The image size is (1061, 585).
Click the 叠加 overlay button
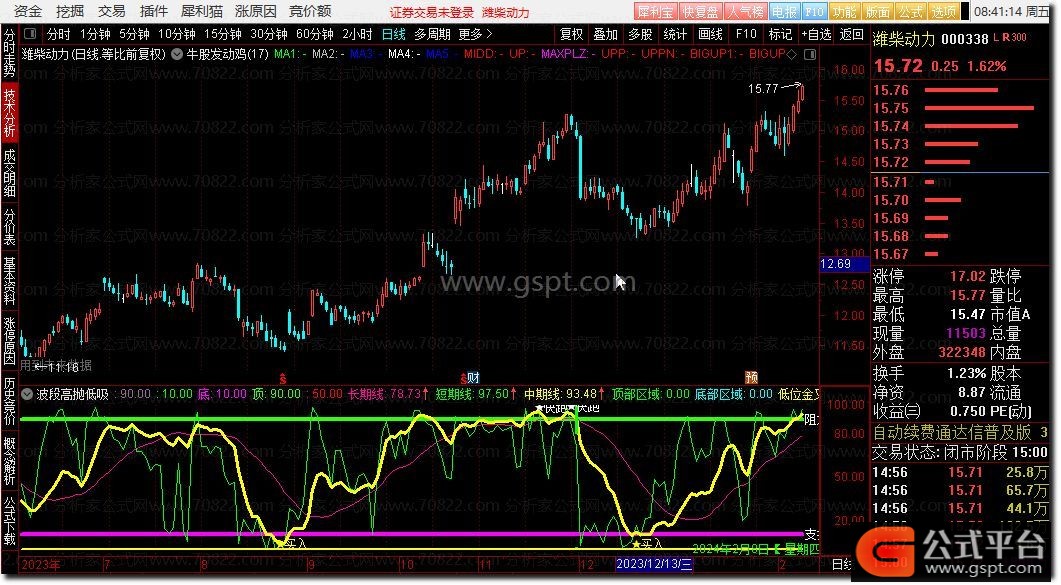tap(606, 34)
